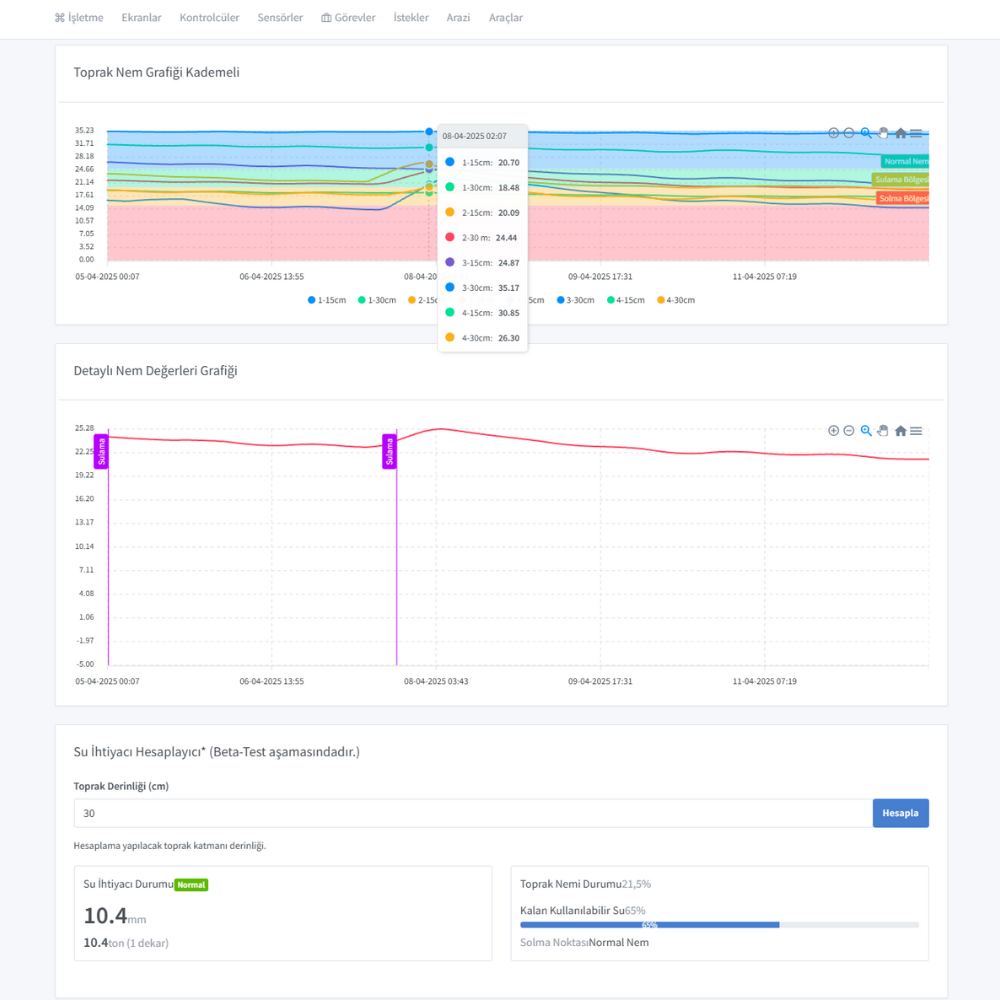
Task: Click the Toprak Derinliği input field
Action: pyautogui.click(x=470, y=813)
